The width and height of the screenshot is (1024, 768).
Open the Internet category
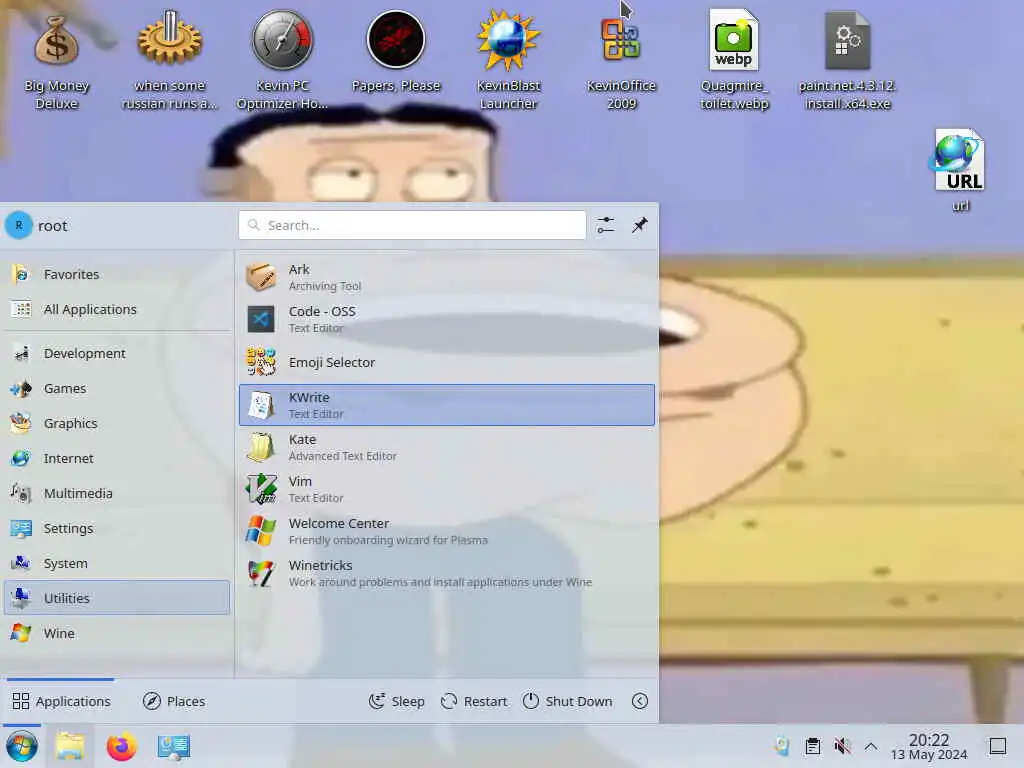pyautogui.click(x=117, y=458)
